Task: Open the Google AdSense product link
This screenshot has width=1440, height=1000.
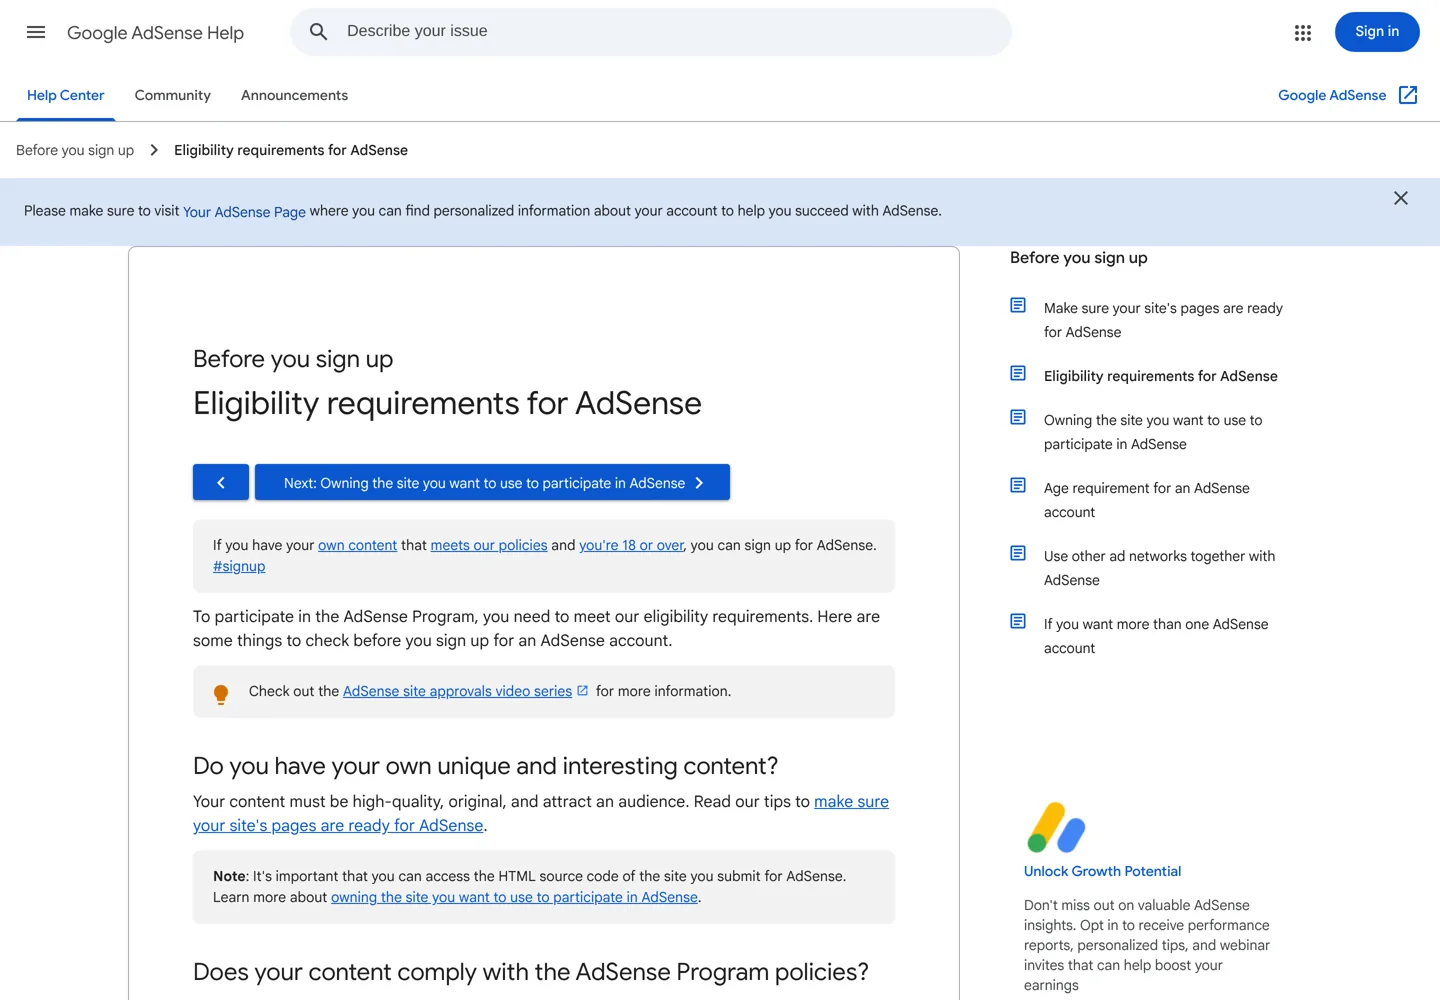Action: (1332, 95)
